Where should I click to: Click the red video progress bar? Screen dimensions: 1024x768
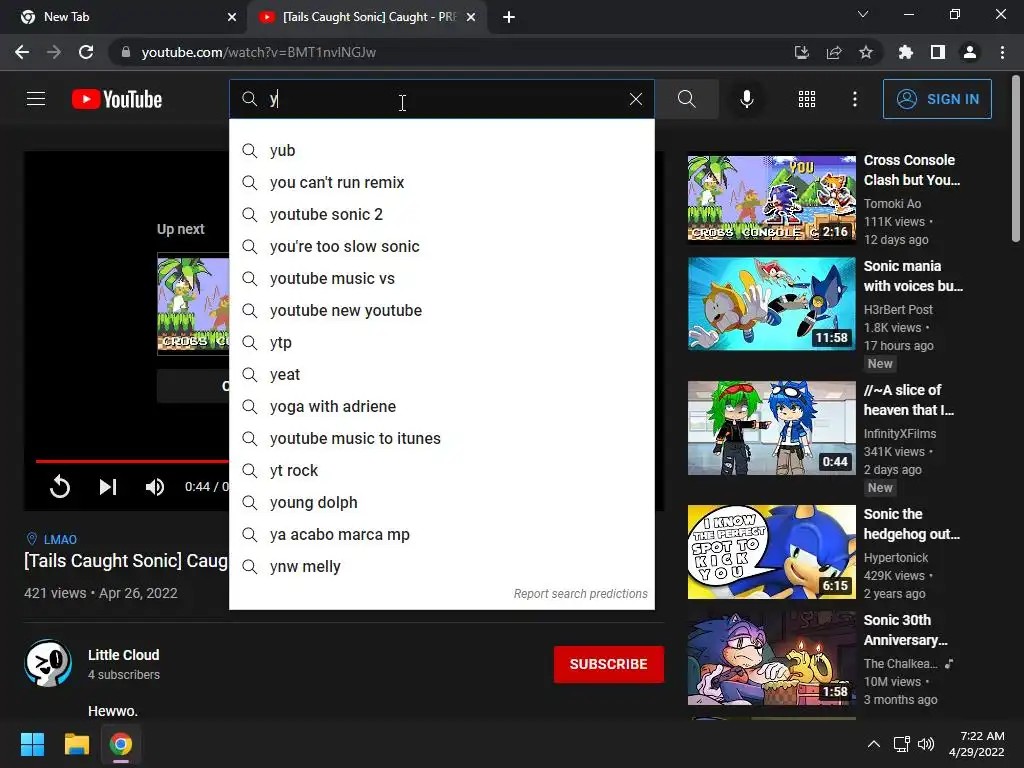[132, 461]
